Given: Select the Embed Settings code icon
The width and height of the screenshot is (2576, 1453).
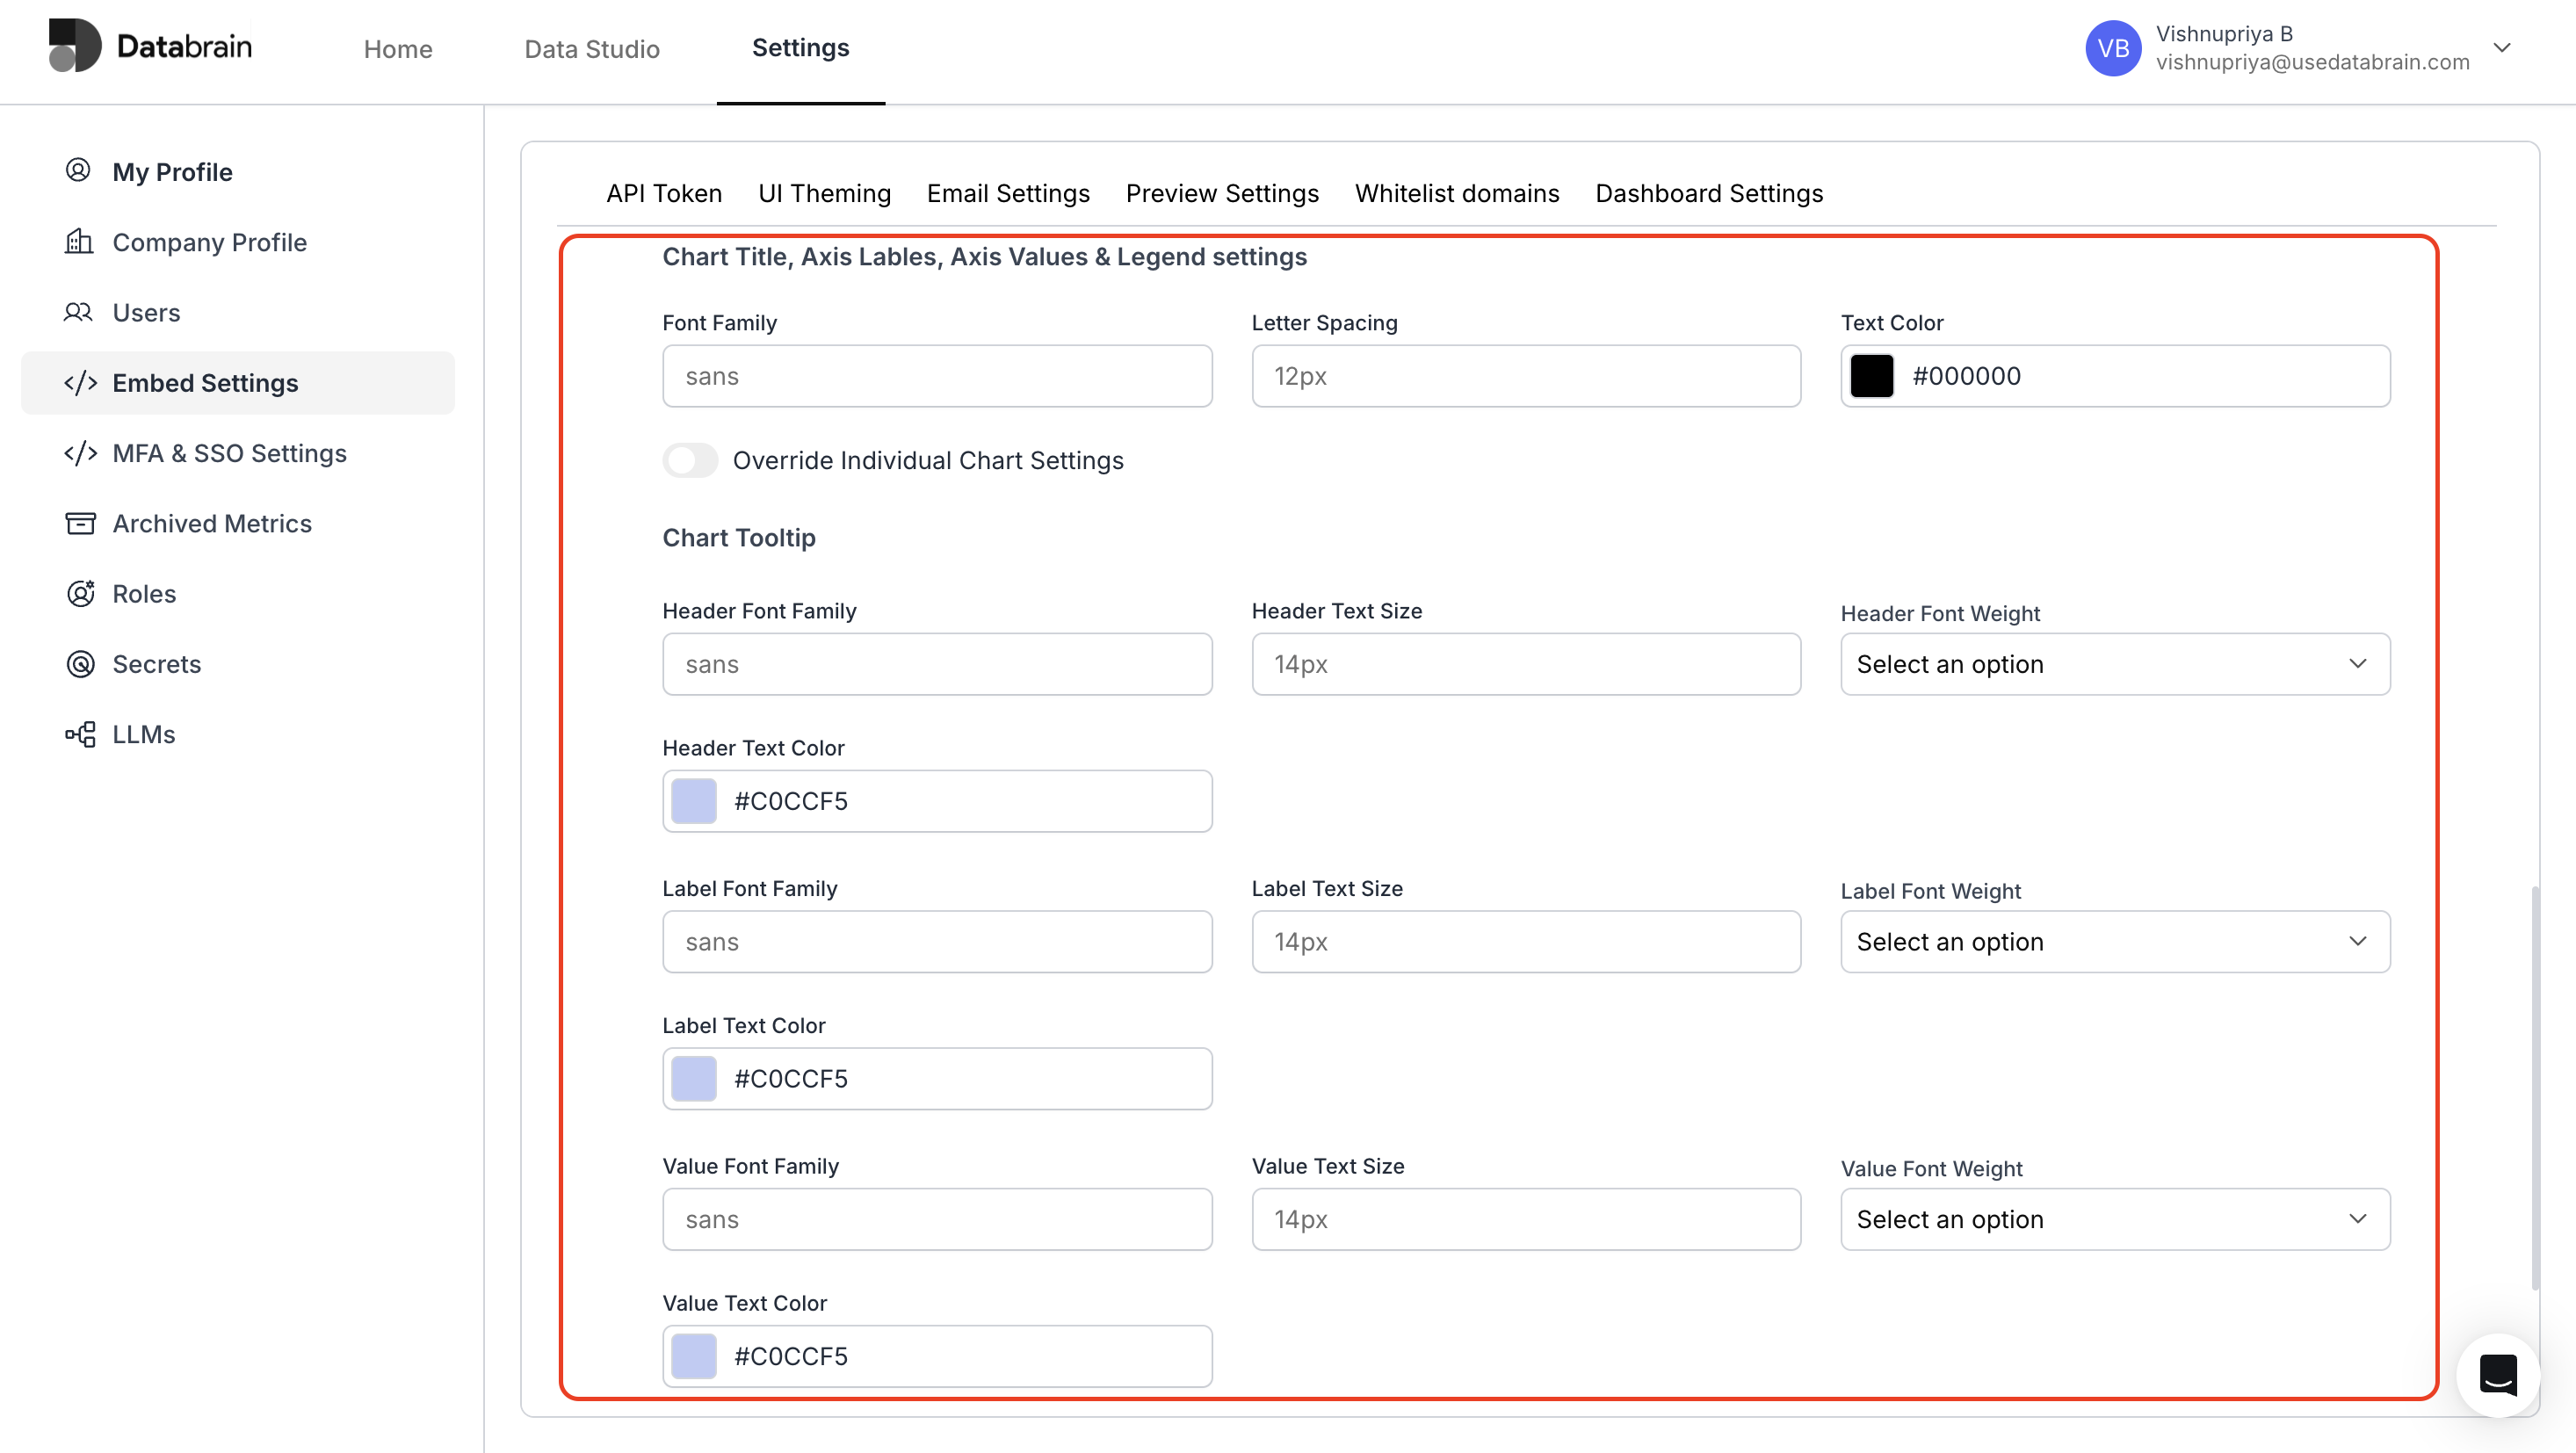Looking at the screenshot, I should pyautogui.click(x=81, y=382).
